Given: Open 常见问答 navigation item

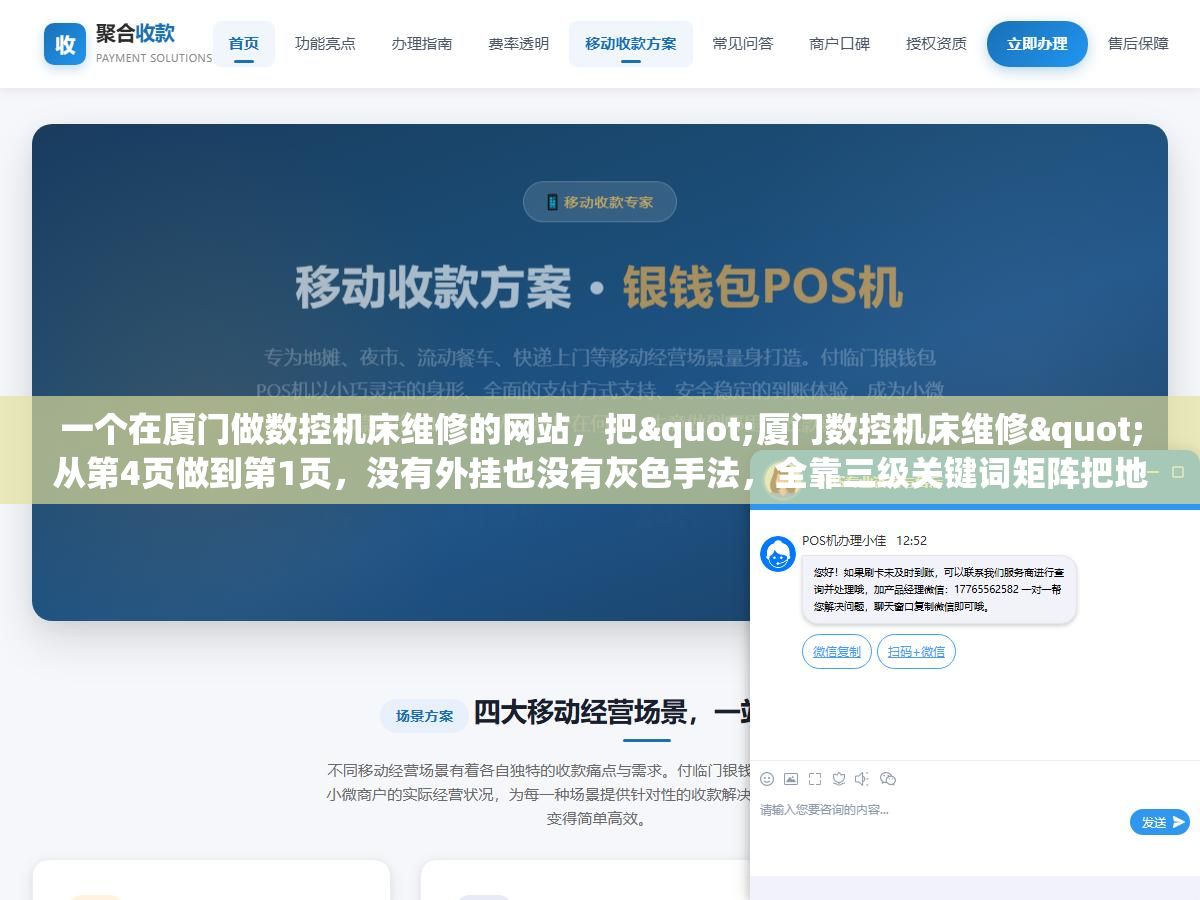Looking at the screenshot, I should coord(743,44).
